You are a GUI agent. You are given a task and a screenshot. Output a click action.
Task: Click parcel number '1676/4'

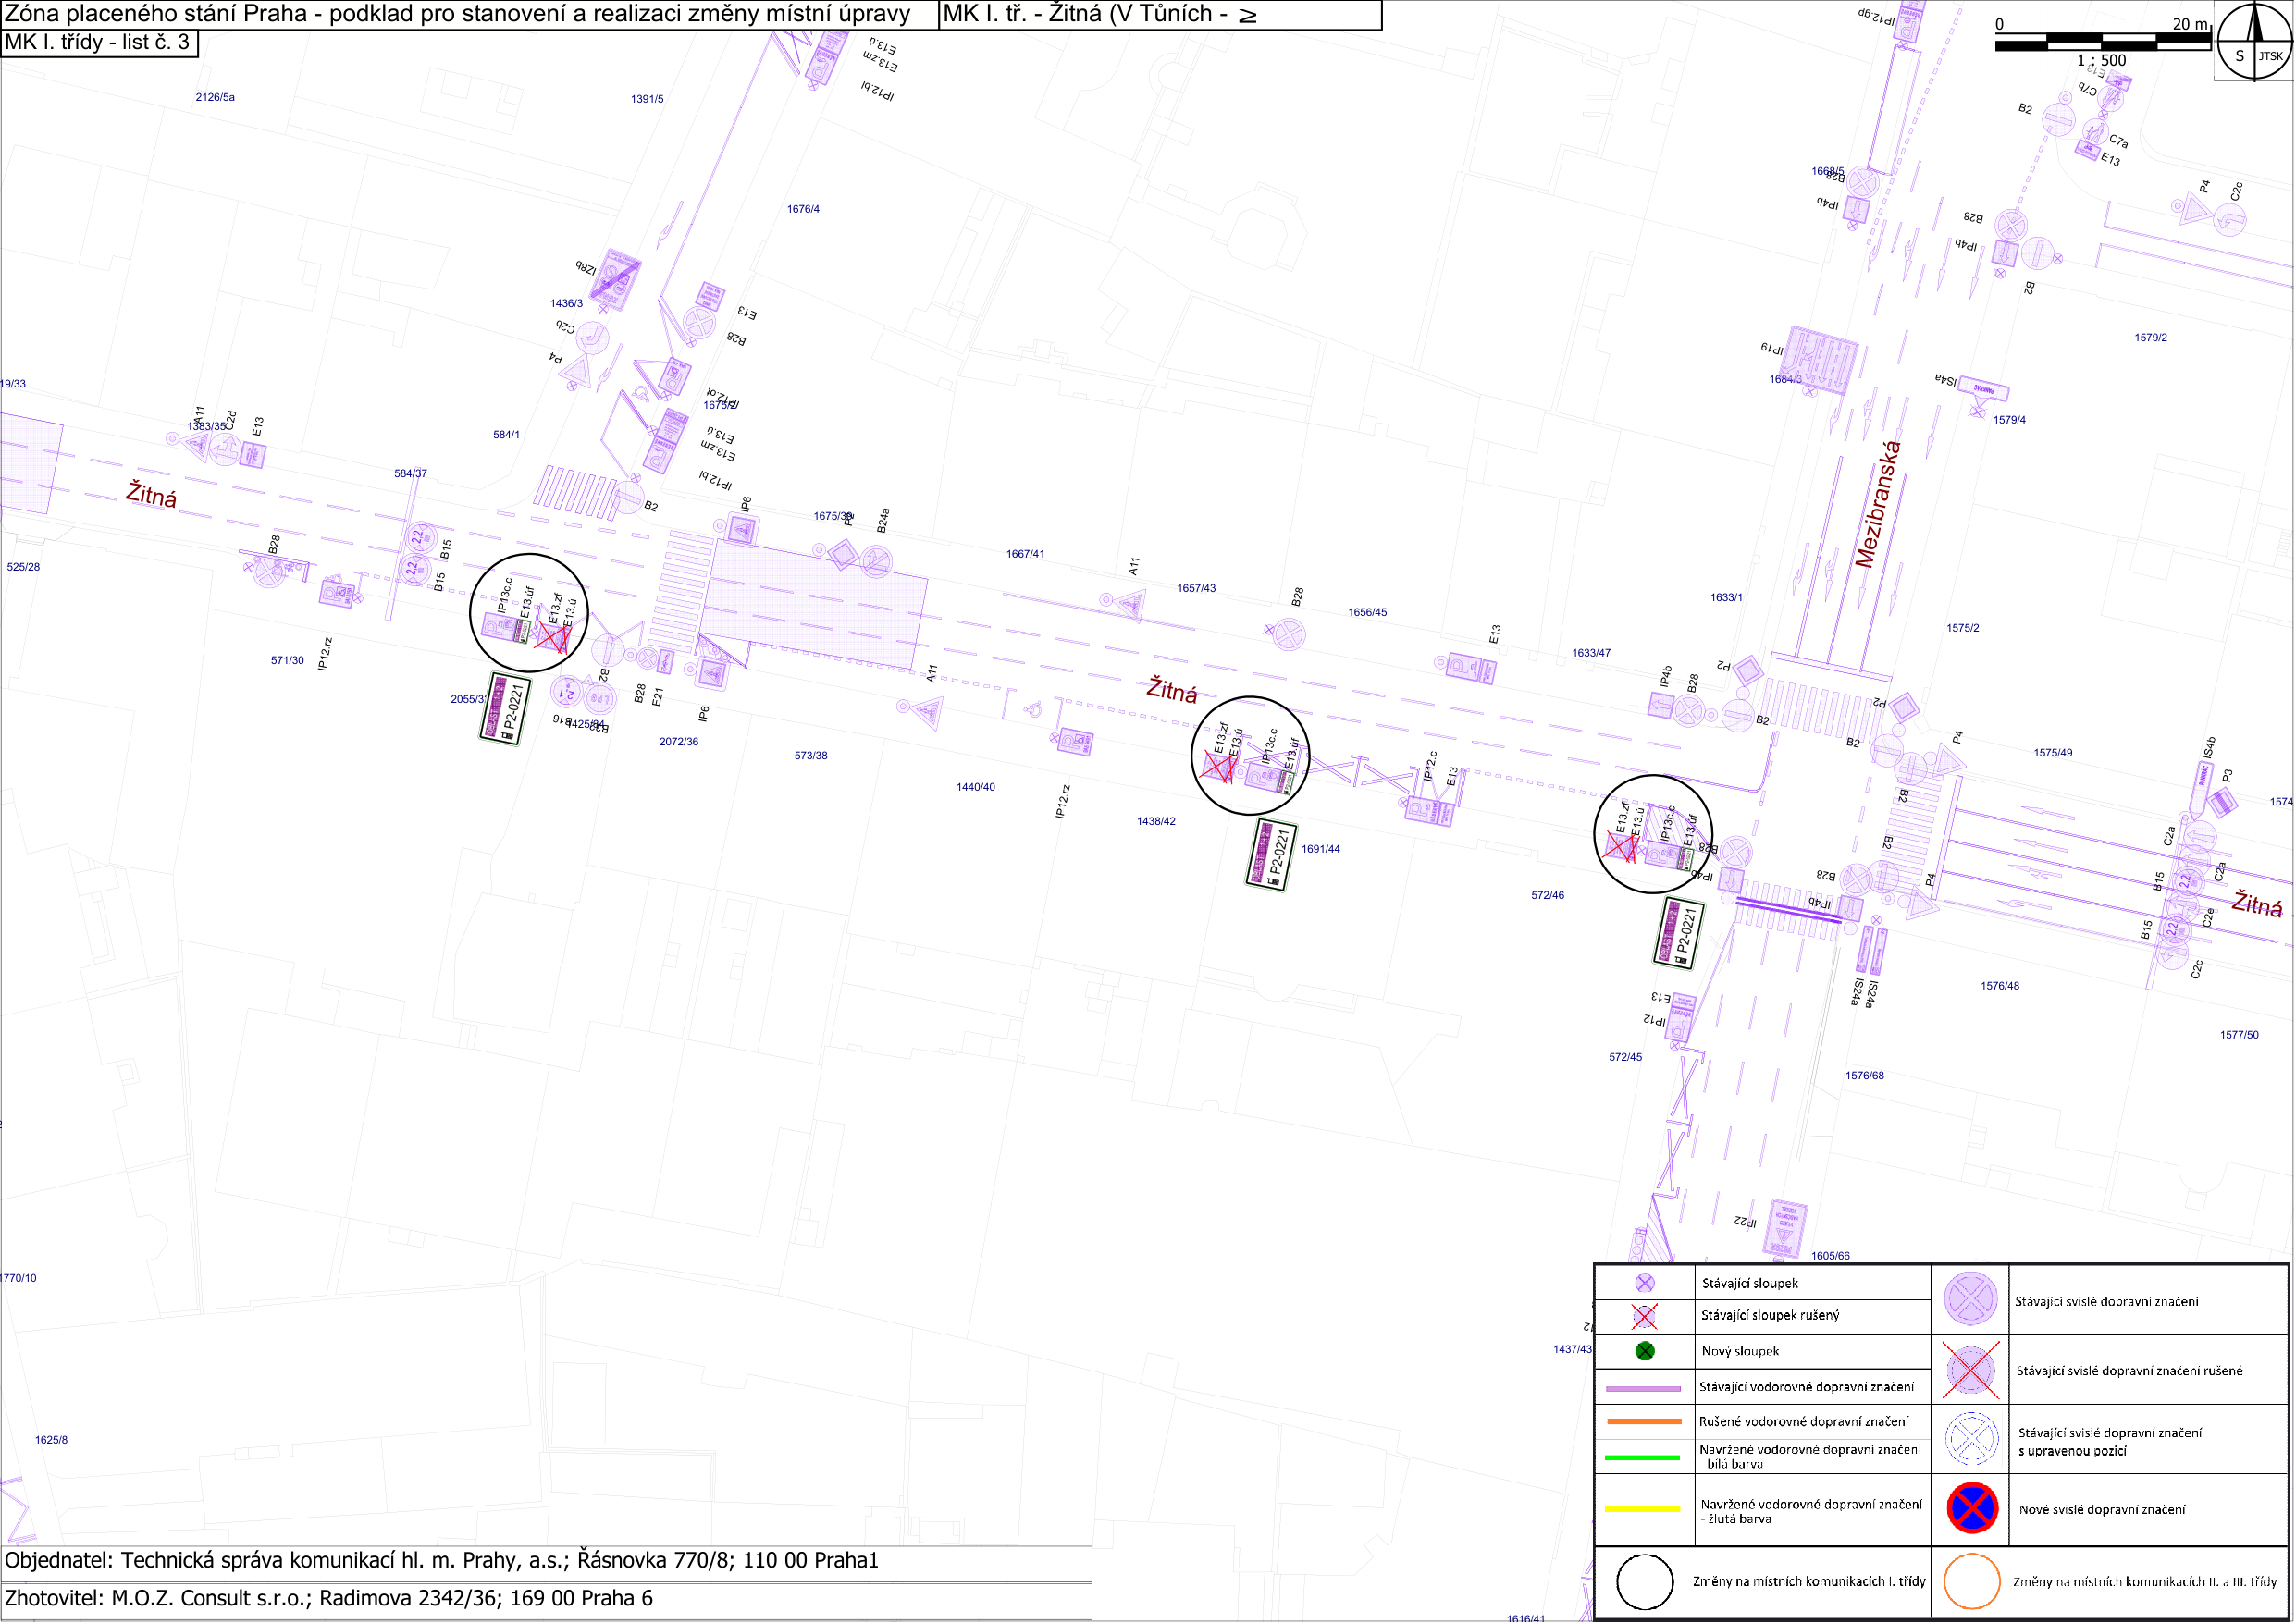click(x=803, y=209)
